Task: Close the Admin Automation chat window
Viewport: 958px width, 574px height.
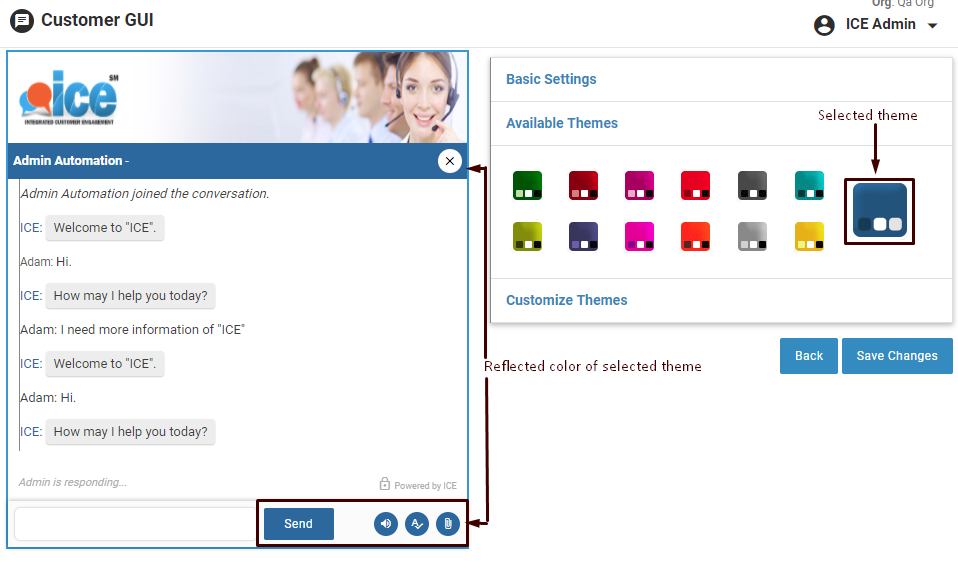Action: (x=449, y=161)
